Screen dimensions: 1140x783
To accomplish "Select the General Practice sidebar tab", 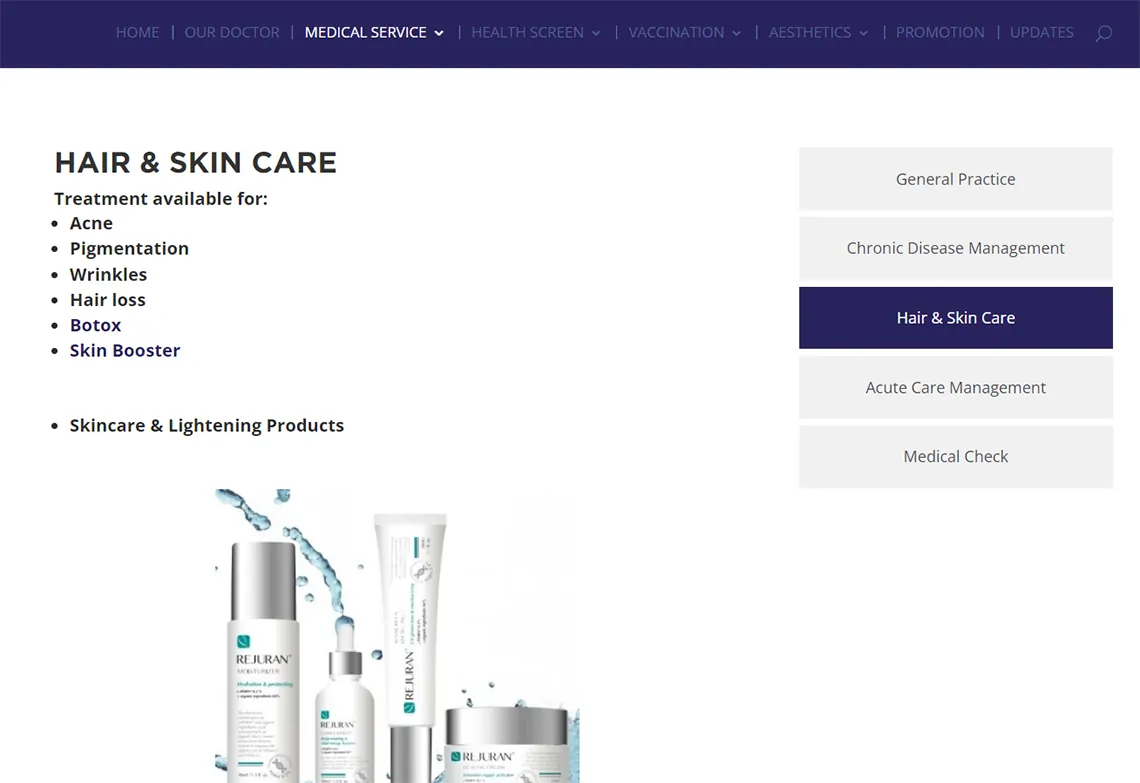I will 955,179.
